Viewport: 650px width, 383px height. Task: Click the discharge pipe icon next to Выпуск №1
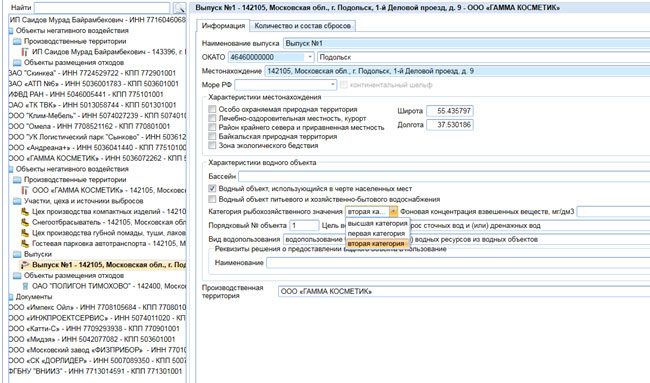click(25, 265)
